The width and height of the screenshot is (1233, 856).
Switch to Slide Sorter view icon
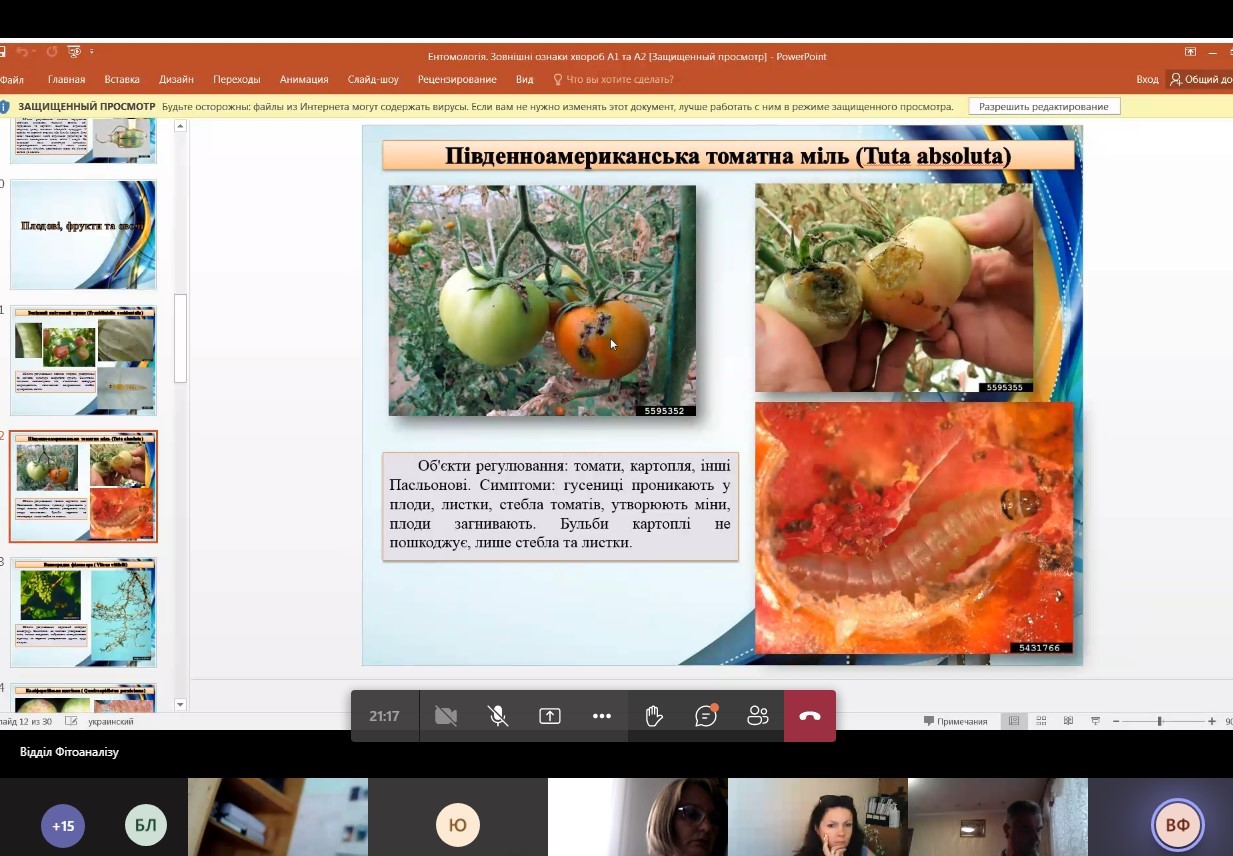(x=1041, y=721)
